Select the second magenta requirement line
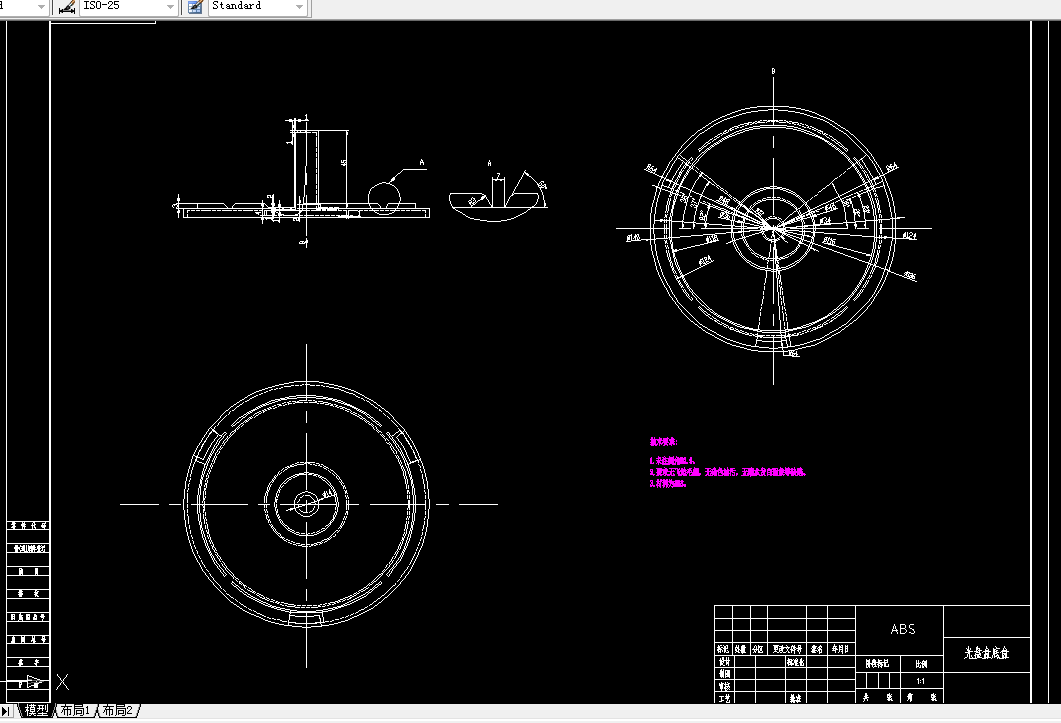The image size is (1061, 723). point(727,472)
